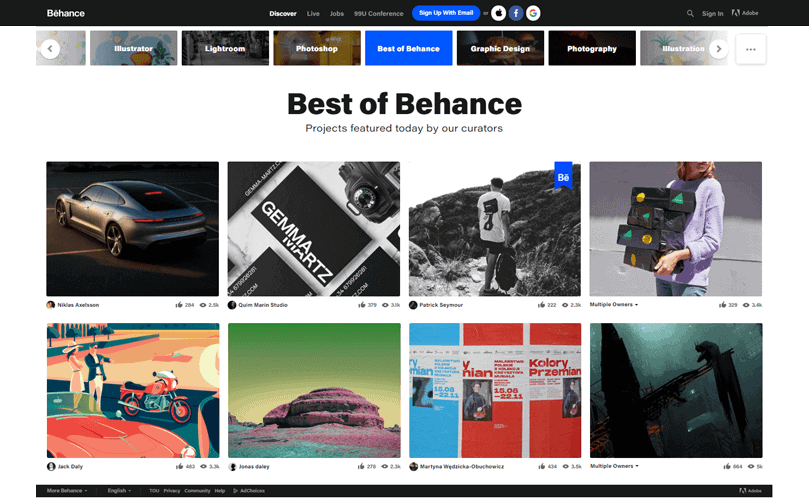Select the Illustration category tile
The image size is (809, 500).
pyautogui.click(x=684, y=48)
